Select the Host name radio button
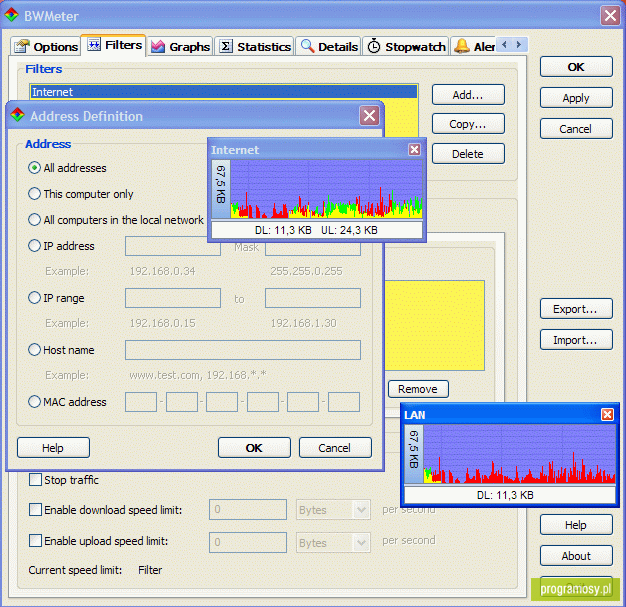Image resolution: width=626 pixels, height=607 pixels. [x=34, y=349]
